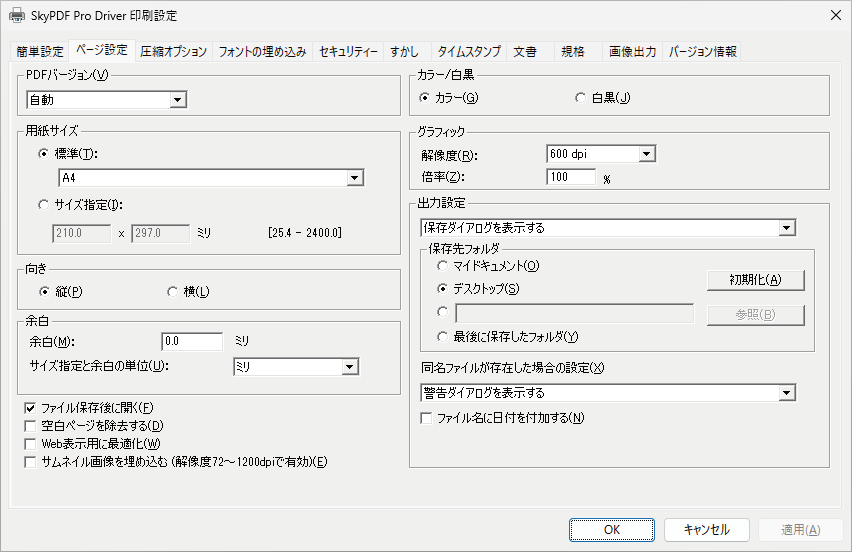Open the 警告ダイアログを表示する dropdown
The height and width of the screenshot is (552, 852).
pyautogui.click(x=609, y=393)
